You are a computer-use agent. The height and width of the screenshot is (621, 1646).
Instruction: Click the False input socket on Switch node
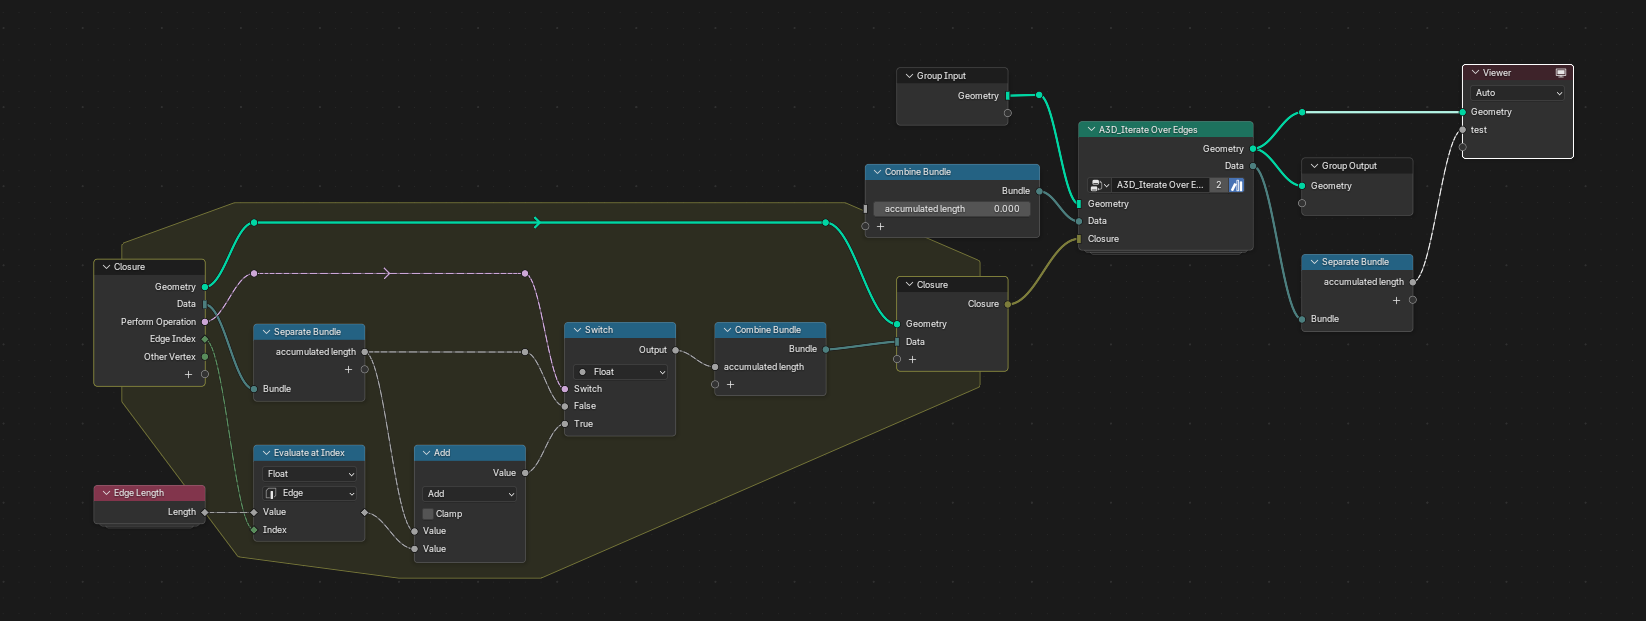coord(565,406)
